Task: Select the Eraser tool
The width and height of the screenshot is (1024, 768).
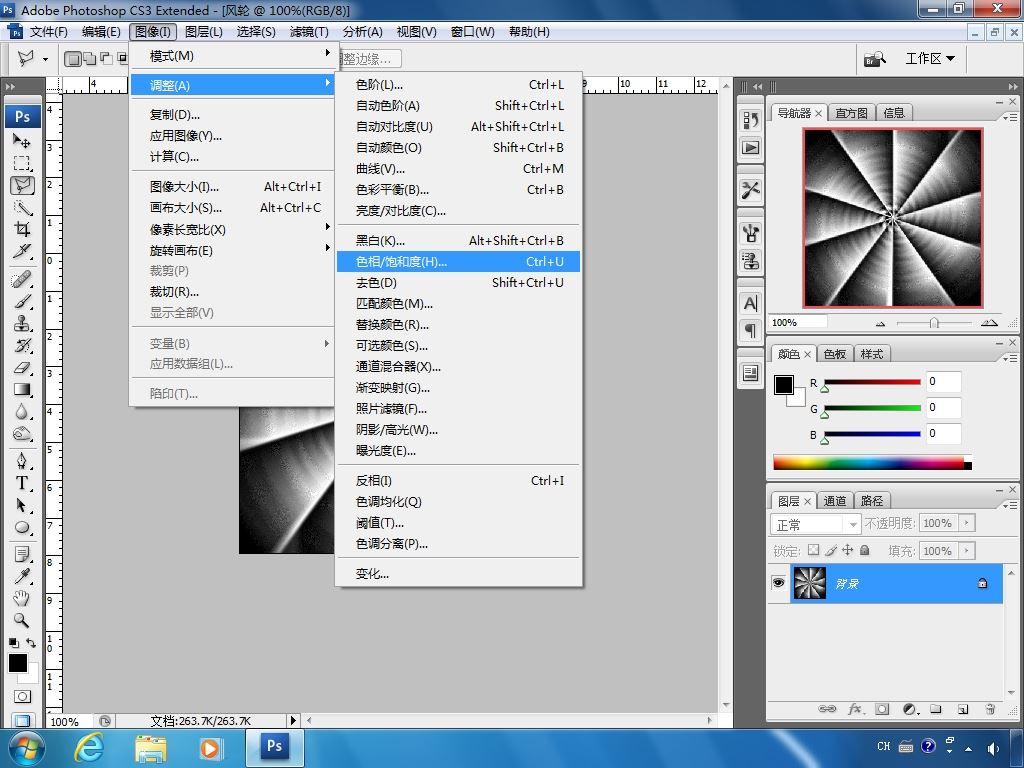Action: pos(22,368)
